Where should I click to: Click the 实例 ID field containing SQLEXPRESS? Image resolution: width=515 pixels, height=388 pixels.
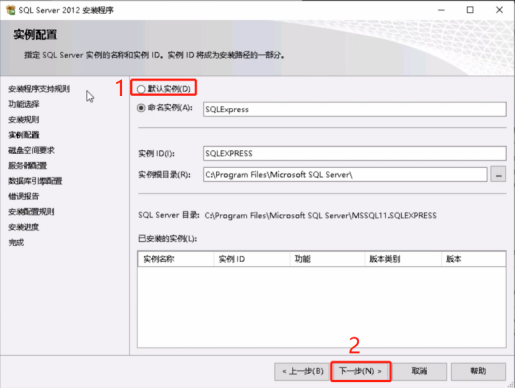click(x=355, y=153)
